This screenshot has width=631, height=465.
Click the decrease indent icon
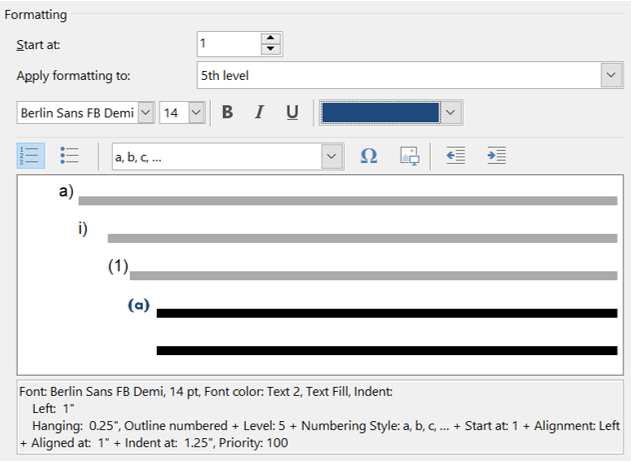[455, 156]
